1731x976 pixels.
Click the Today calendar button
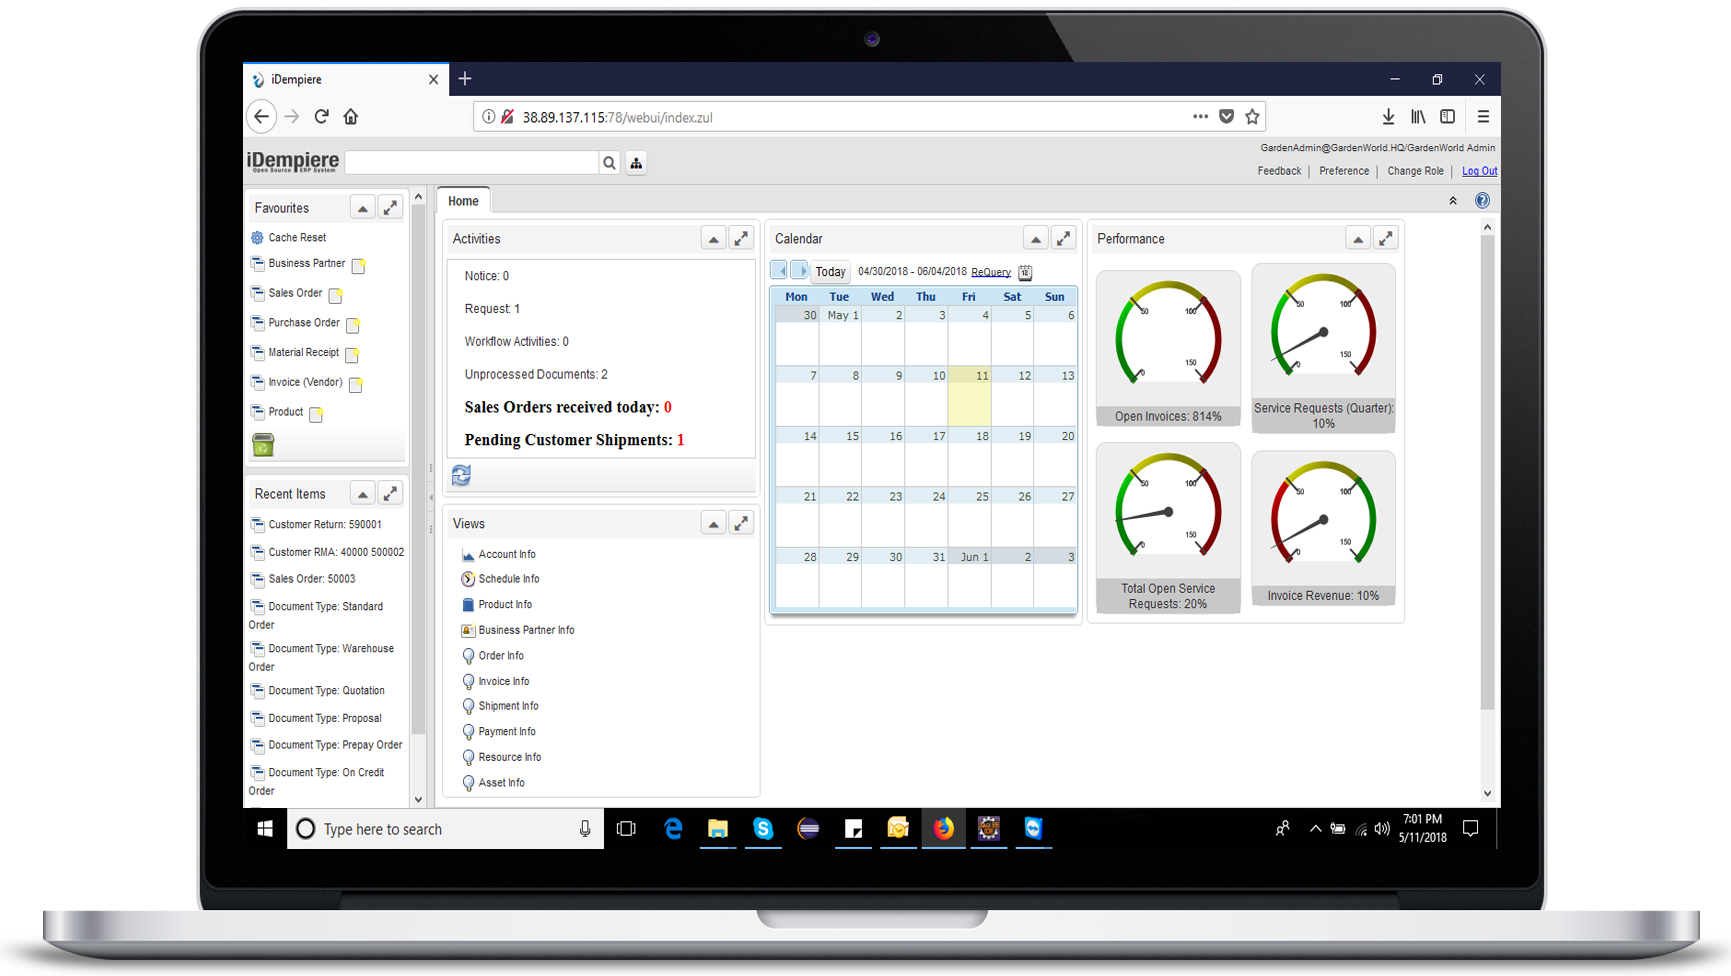click(x=830, y=272)
